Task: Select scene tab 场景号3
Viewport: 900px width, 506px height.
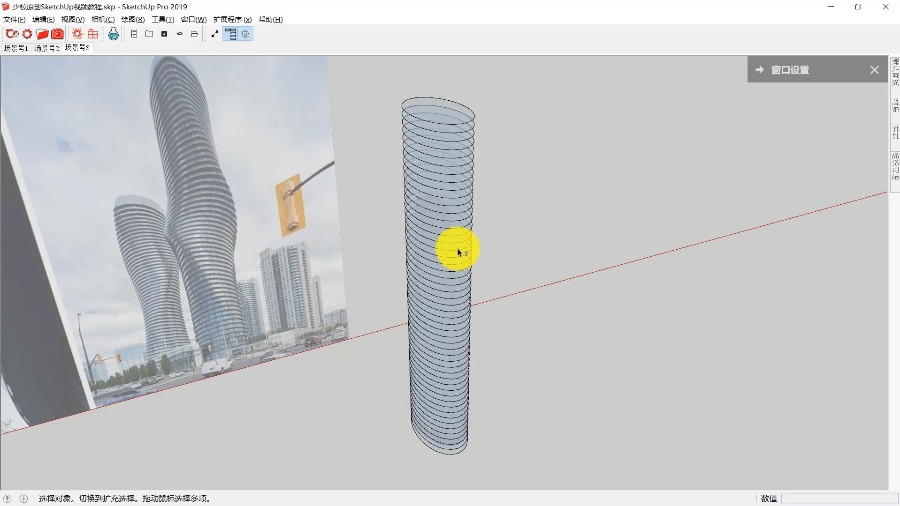Action: (x=77, y=48)
